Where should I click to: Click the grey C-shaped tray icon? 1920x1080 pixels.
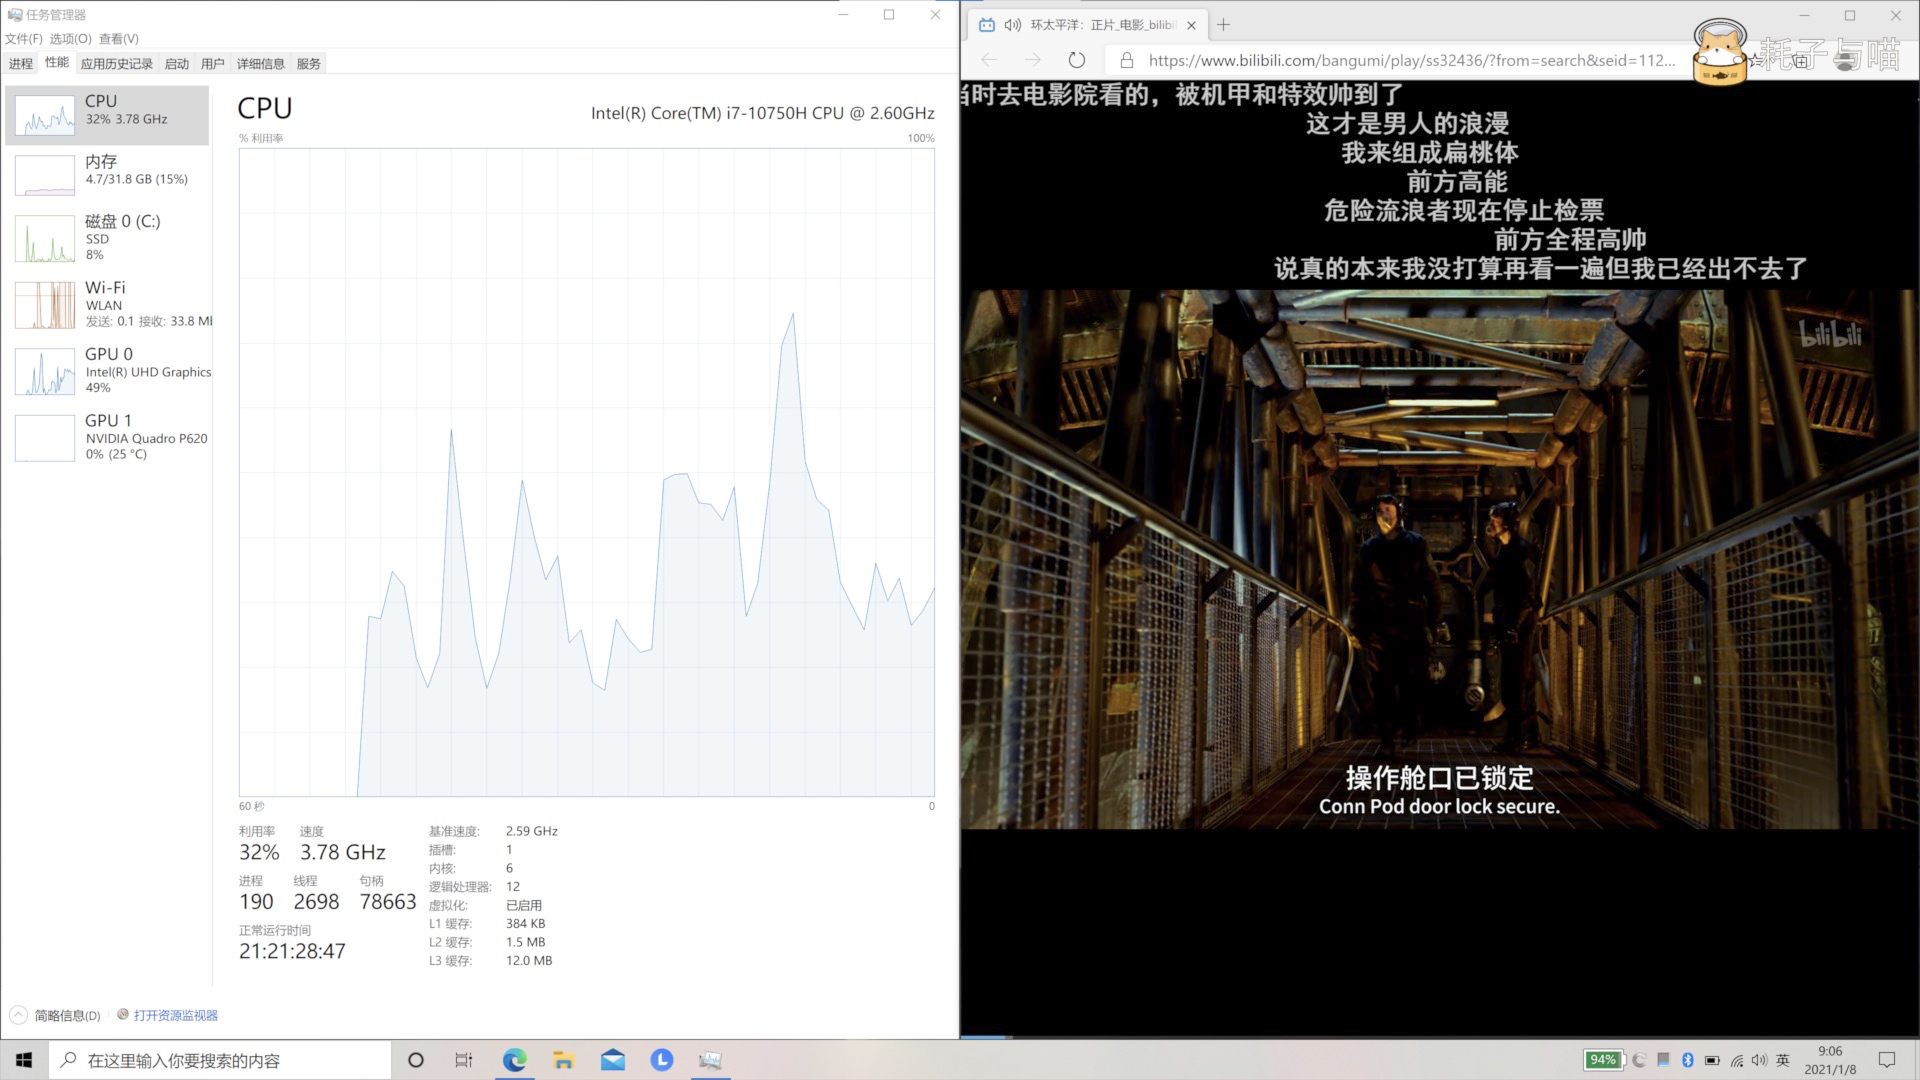1640,1060
